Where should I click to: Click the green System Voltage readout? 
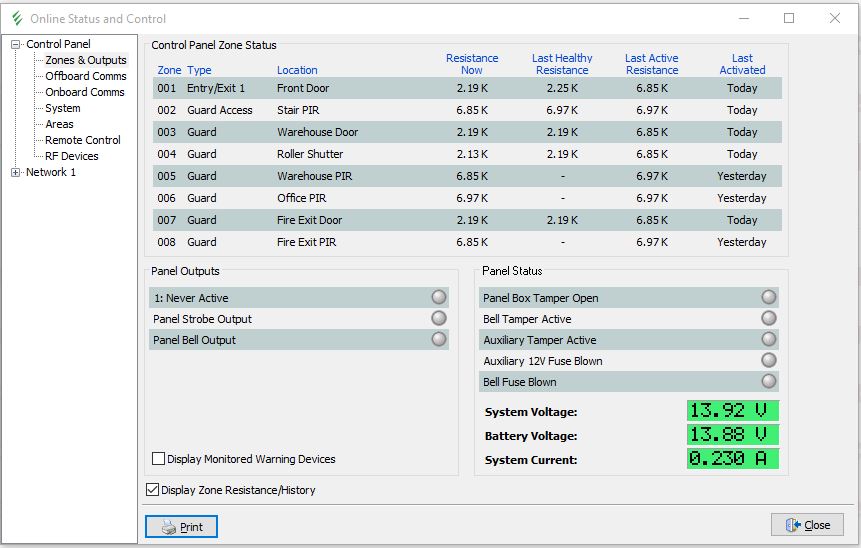[x=732, y=411]
